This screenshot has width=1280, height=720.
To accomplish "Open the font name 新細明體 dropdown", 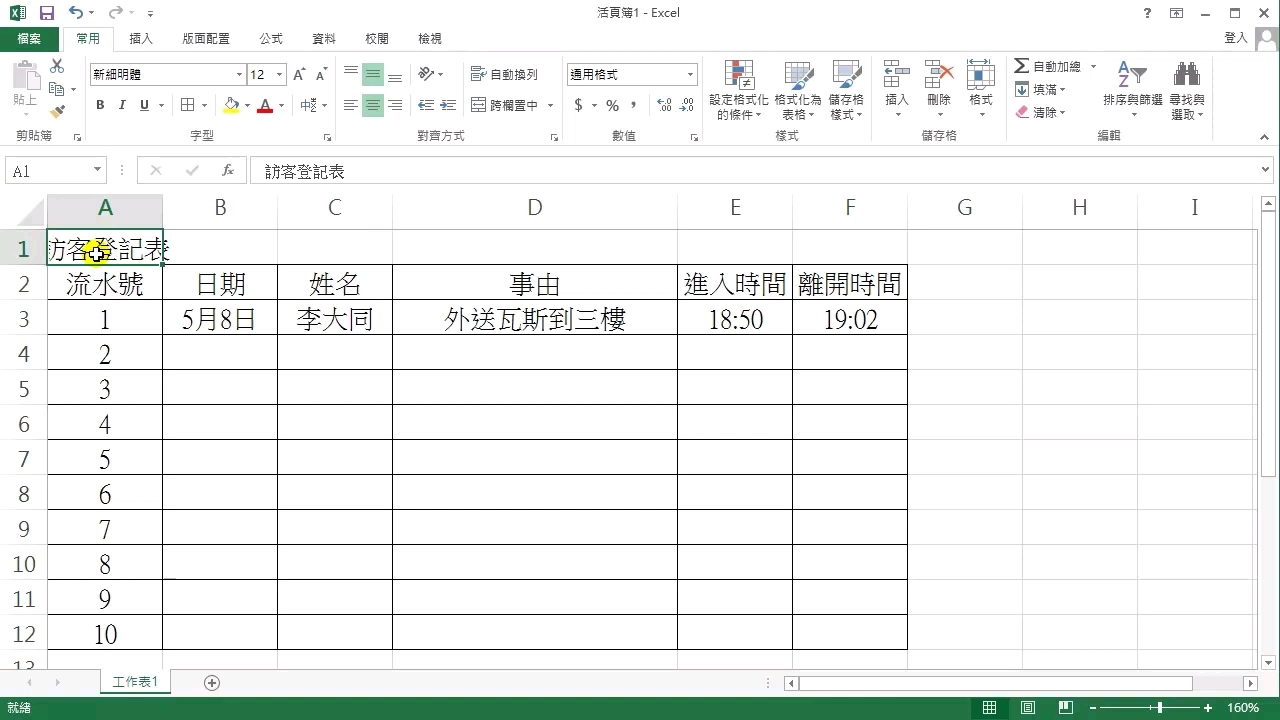I will click(x=239, y=75).
